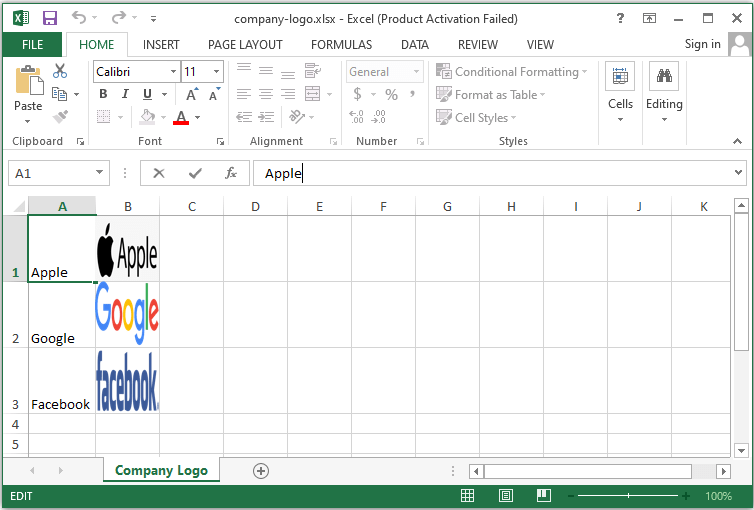
Task: Open the FORMULAS tab
Action: tap(341, 45)
